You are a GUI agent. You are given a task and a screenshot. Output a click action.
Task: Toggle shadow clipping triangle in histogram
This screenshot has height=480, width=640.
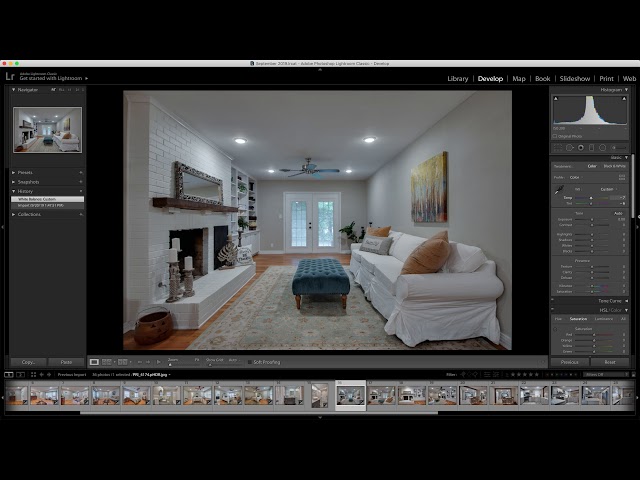point(556,99)
